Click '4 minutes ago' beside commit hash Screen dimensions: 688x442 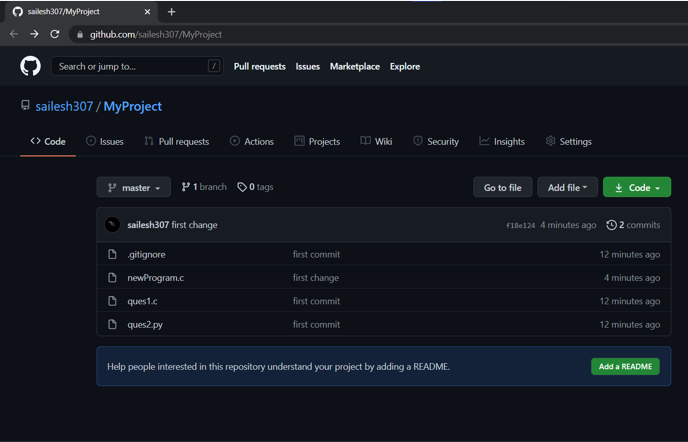coord(568,225)
